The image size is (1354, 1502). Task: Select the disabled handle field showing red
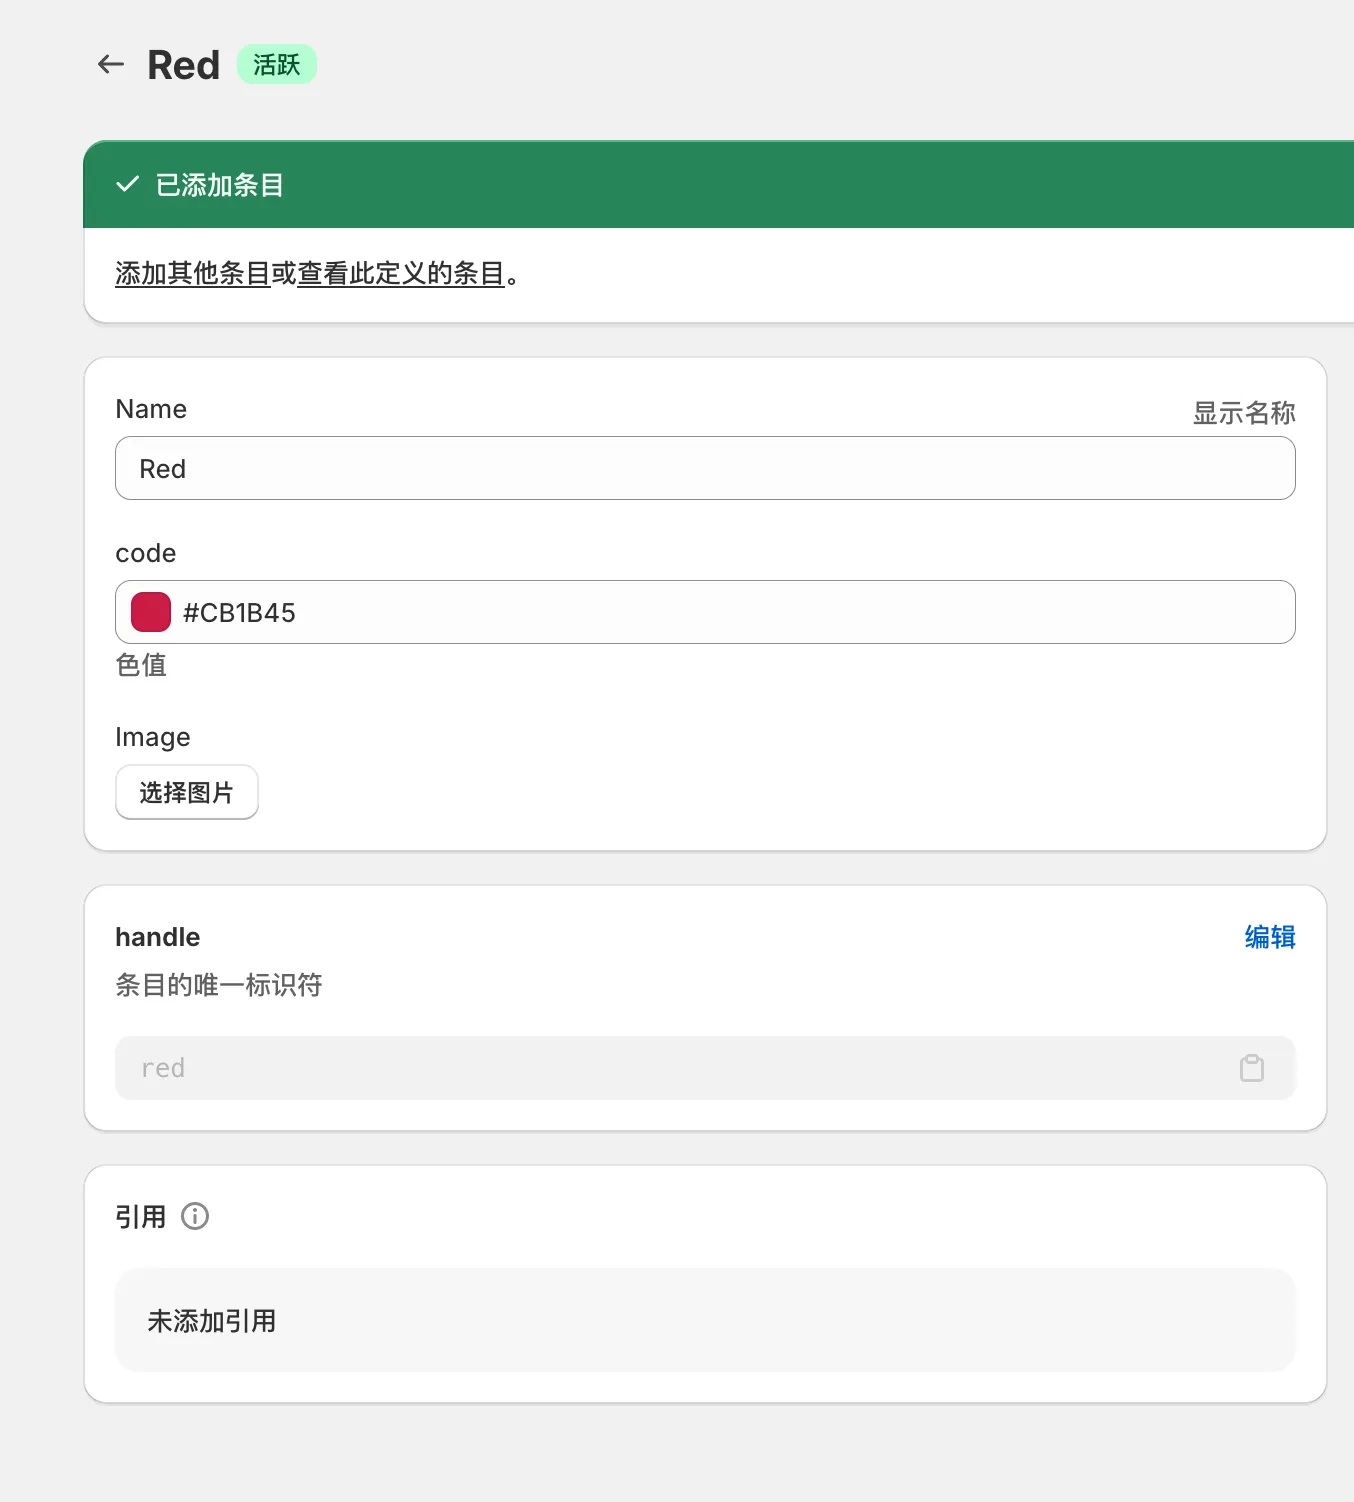tap(600, 1068)
